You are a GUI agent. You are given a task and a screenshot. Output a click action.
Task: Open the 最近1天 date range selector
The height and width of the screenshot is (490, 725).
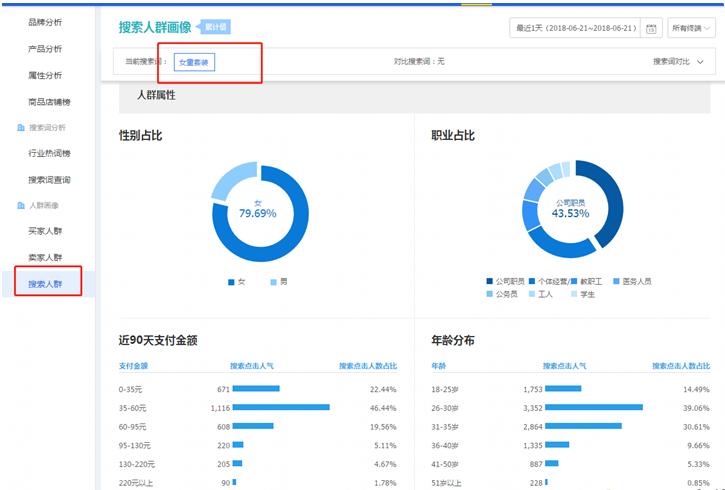pos(576,28)
